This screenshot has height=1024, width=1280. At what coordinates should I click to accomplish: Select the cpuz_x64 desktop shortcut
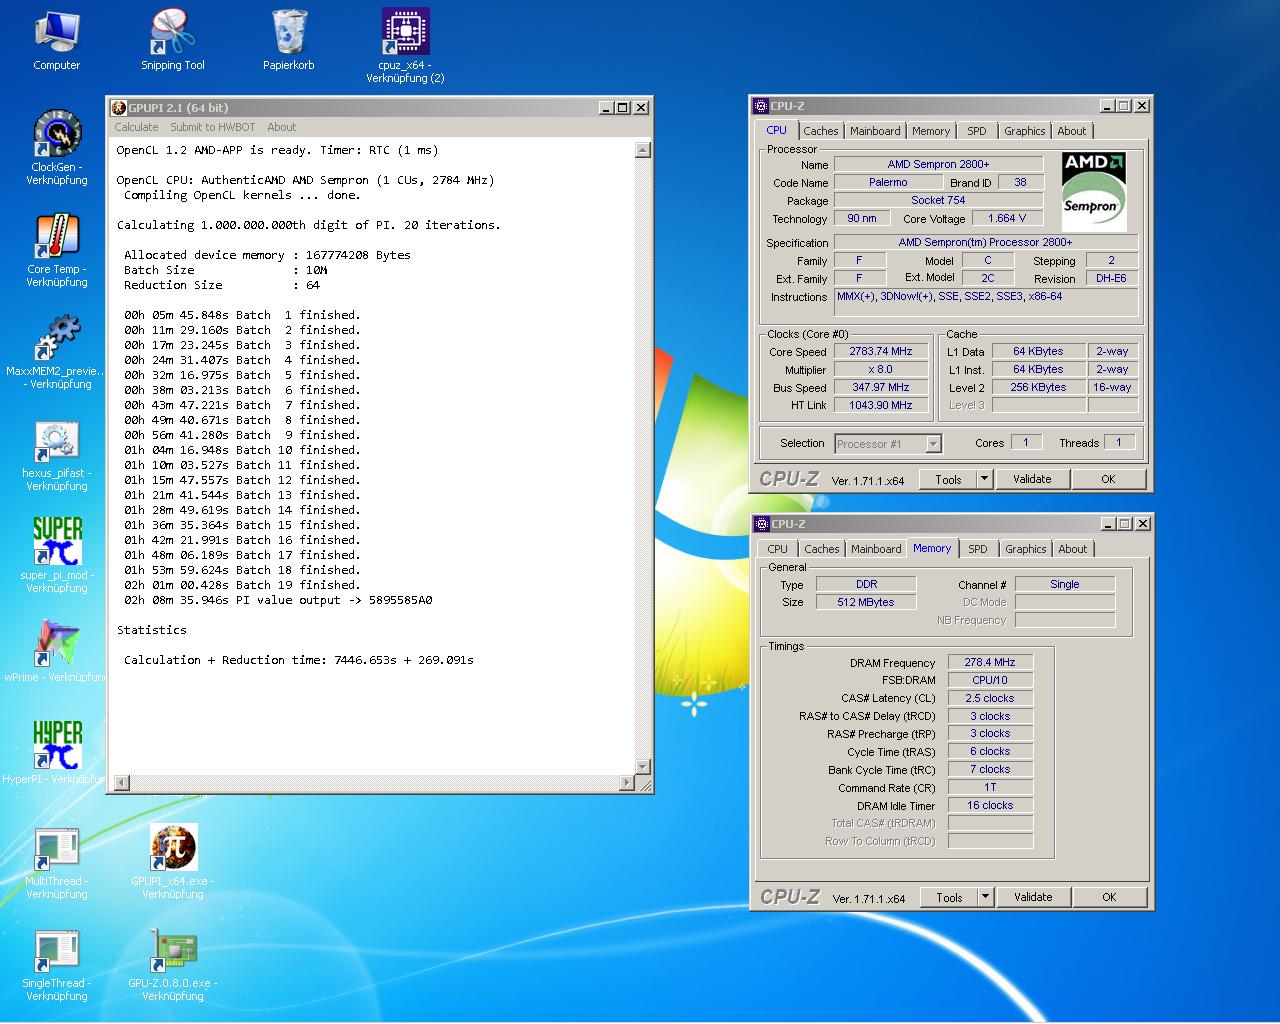click(x=405, y=45)
